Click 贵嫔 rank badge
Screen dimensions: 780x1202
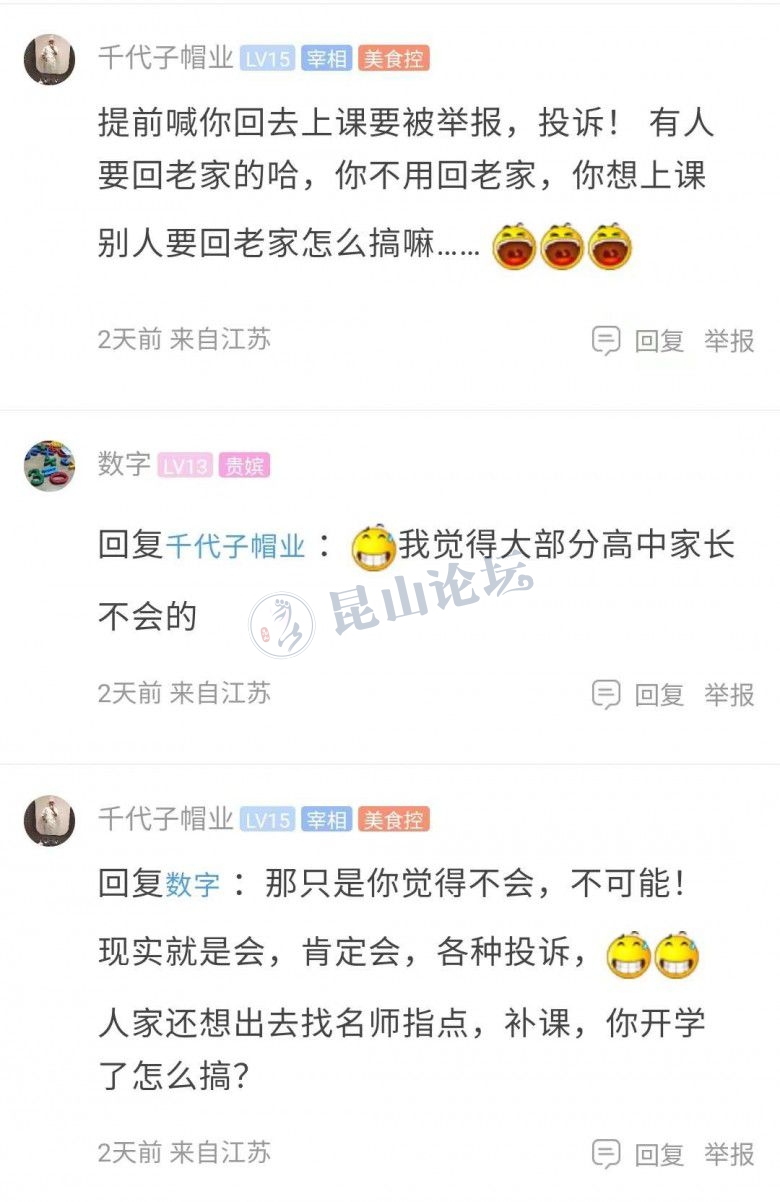pos(244,465)
